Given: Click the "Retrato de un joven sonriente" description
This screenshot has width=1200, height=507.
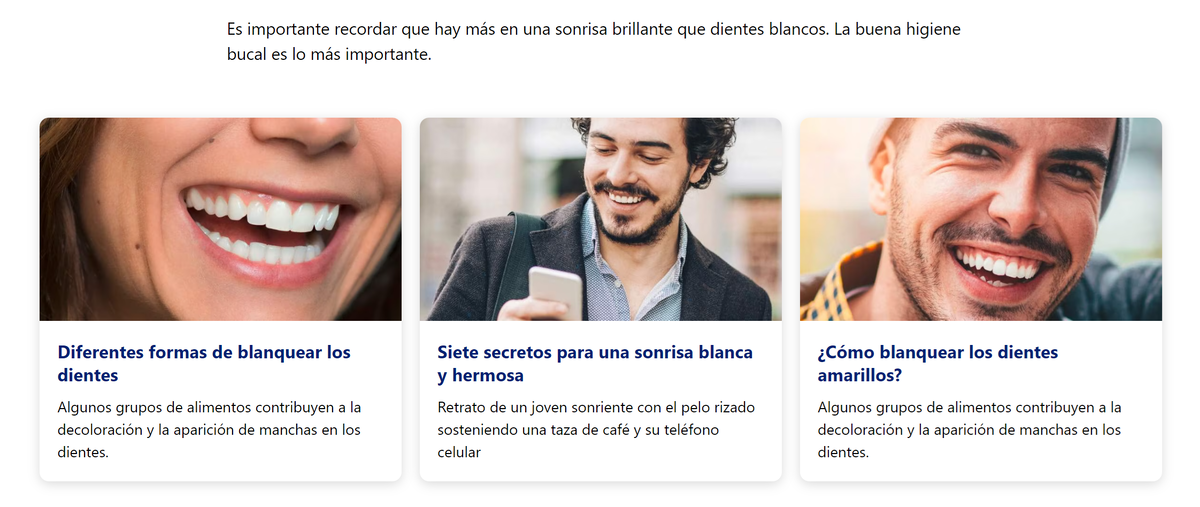Looking at the screenshot, I should pos(596,430).
